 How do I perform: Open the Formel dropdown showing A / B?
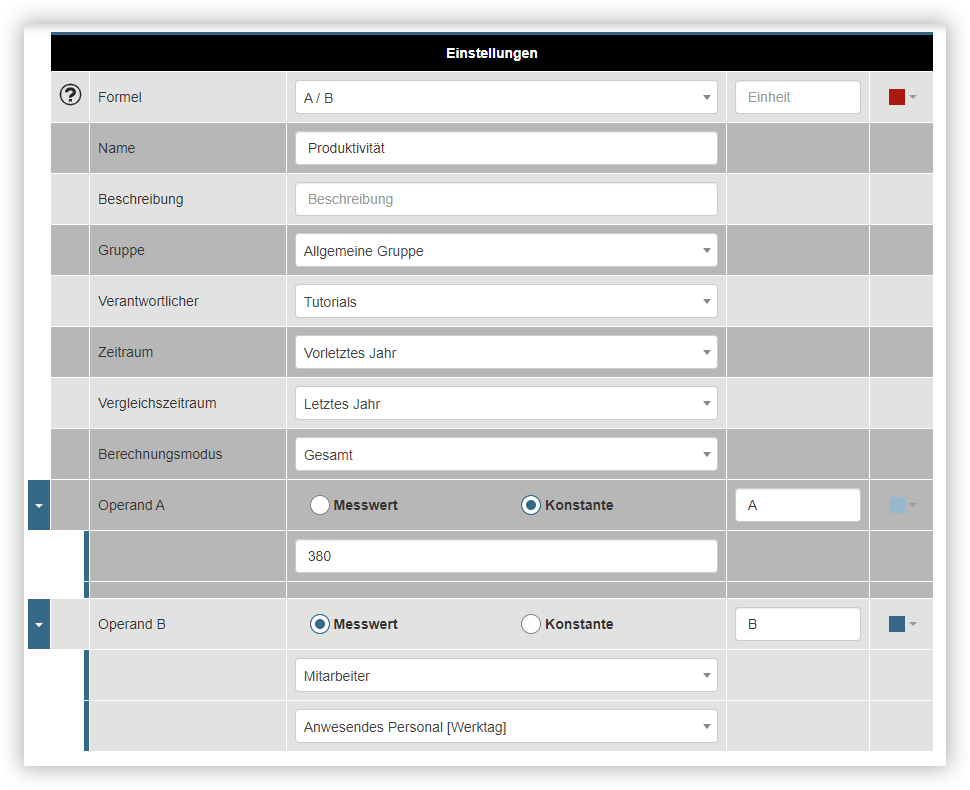(x=505, y=97)
